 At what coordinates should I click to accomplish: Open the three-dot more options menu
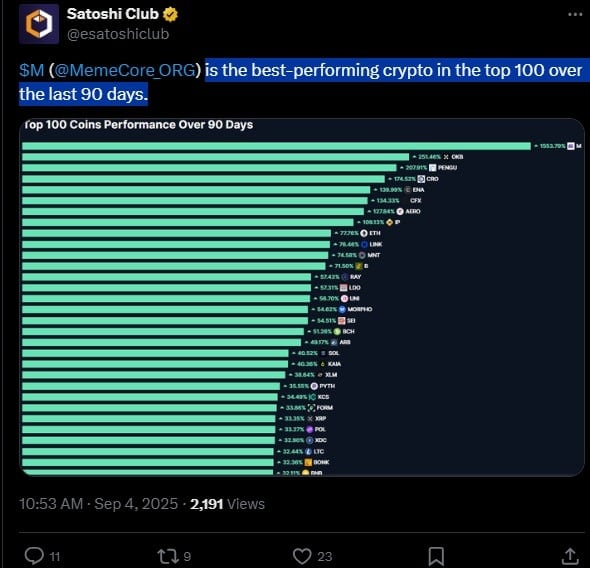point(575,14)
